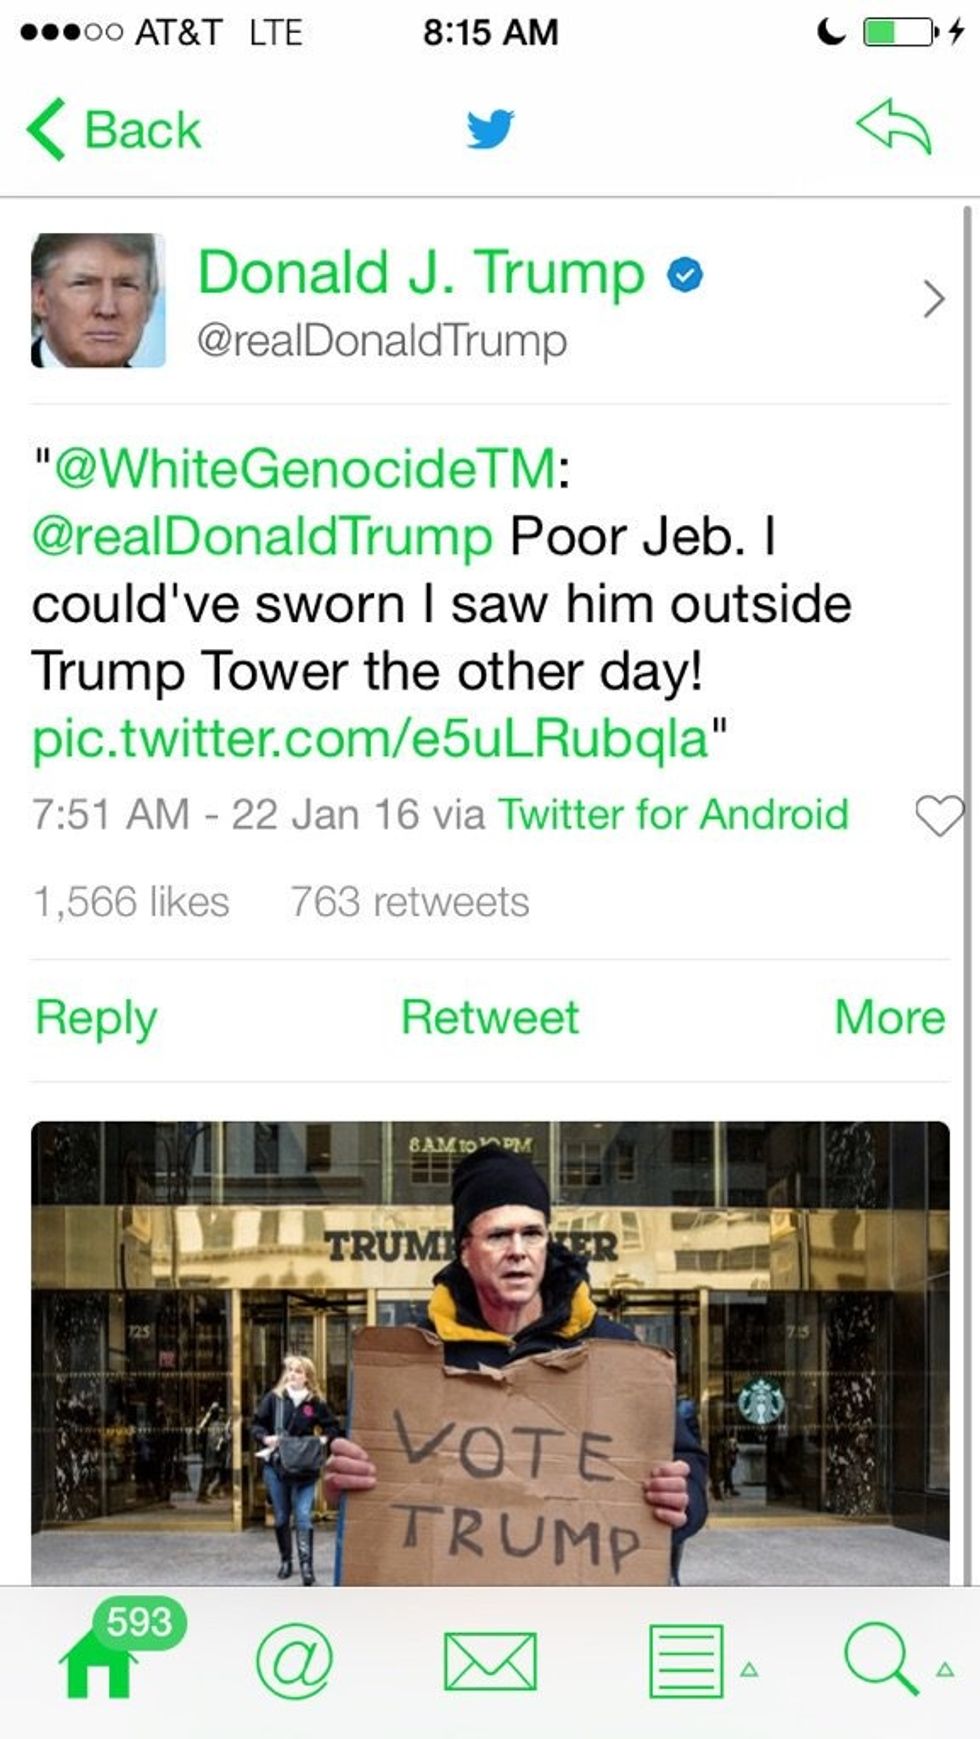Tap the blue Twitter bird logo
This screenshot has width=980, height=1739.
coord(490,129)
